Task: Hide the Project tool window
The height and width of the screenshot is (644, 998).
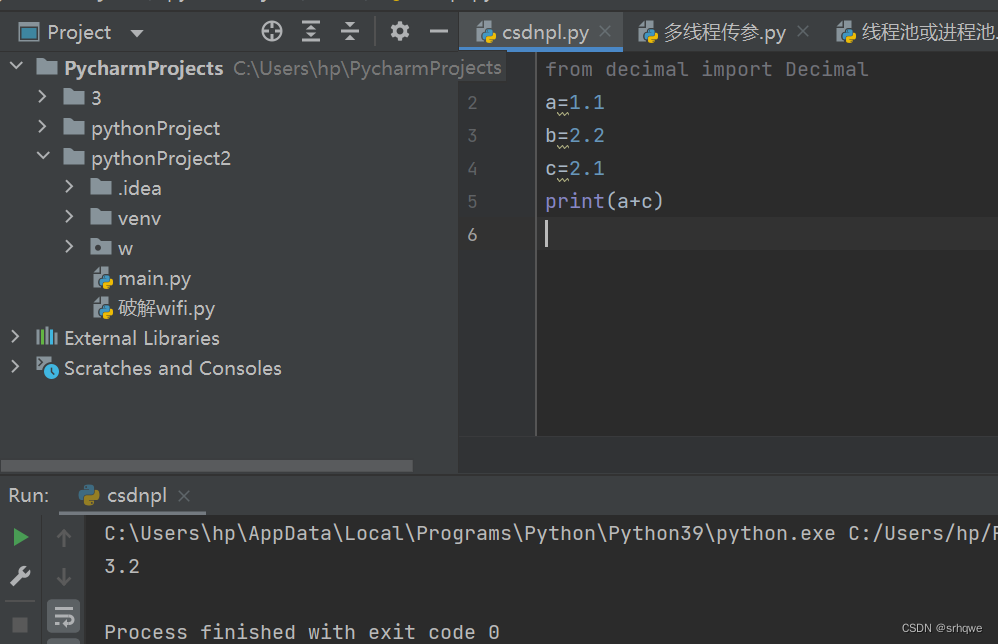Action: (438, 31)
